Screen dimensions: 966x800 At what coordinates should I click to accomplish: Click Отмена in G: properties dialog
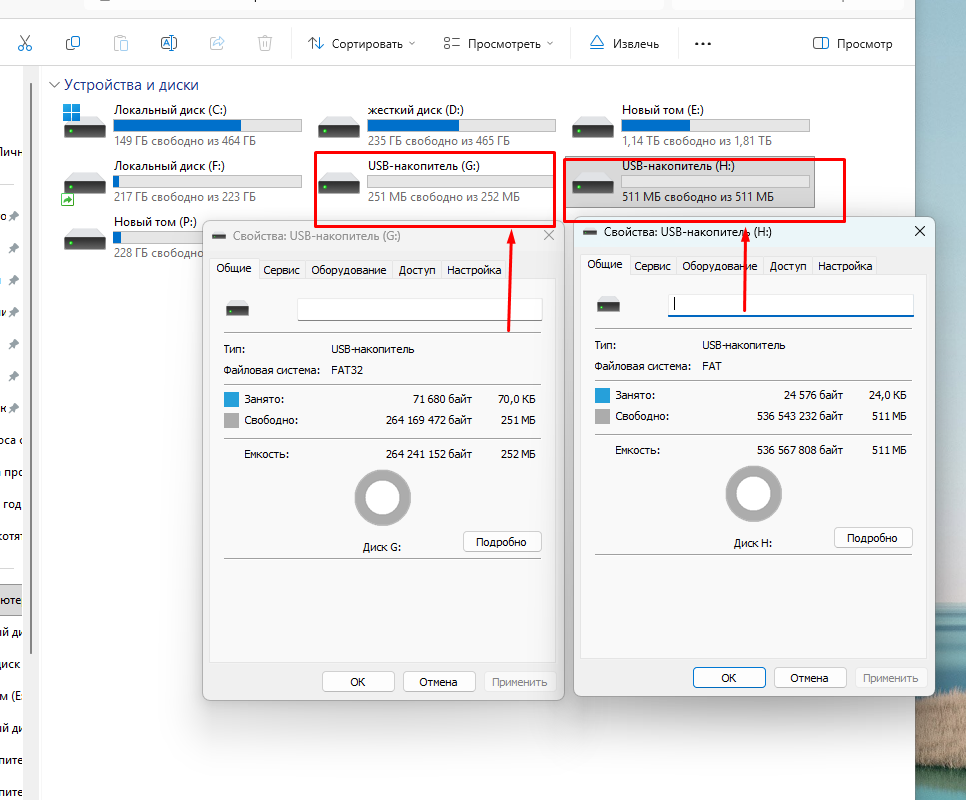(x=439, y=682)
